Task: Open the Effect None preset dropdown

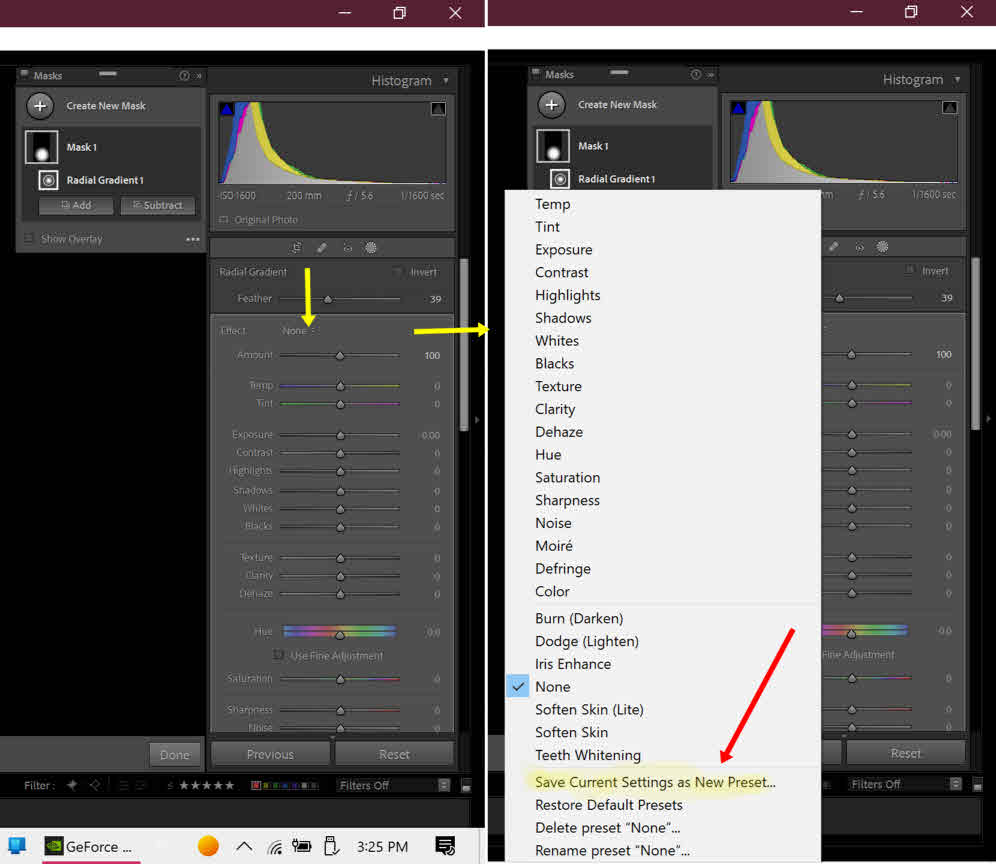Action: pyautogui.click(x=294, y=328)
